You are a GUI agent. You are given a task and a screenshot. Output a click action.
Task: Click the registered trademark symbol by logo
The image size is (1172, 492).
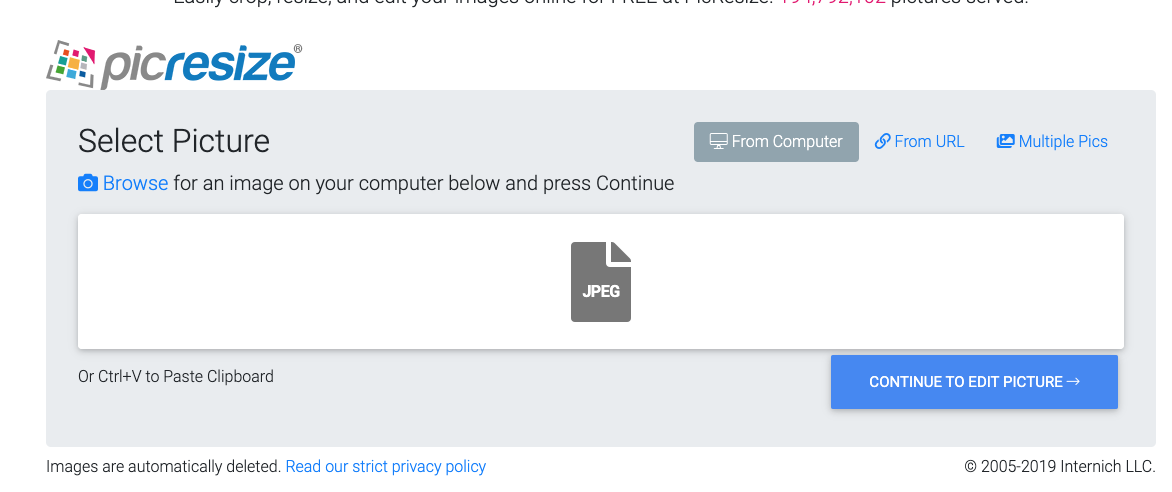click(297, 49)
